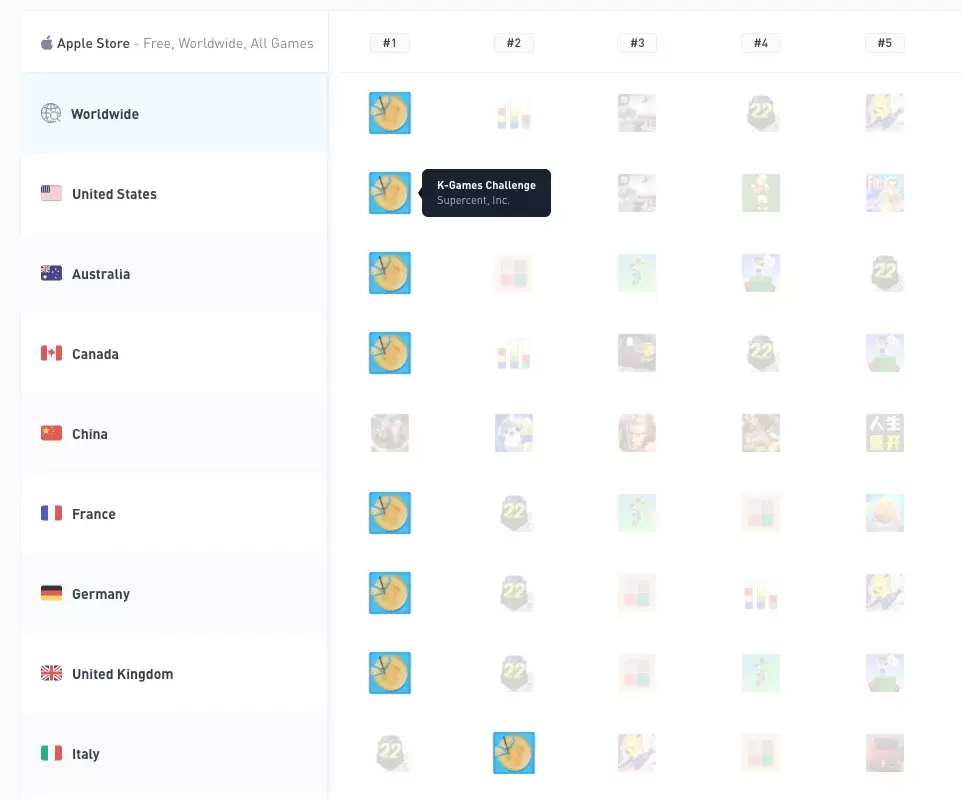Click the K-Games Challenge tooltip label

[x=486, y=185]
